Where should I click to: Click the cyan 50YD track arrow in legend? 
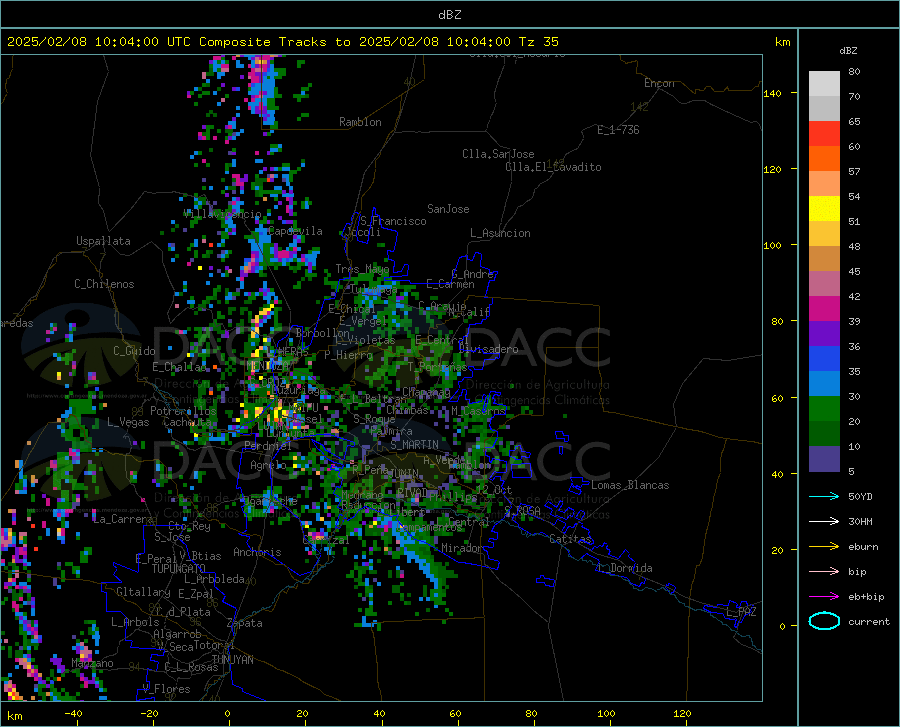click(824, 496)
